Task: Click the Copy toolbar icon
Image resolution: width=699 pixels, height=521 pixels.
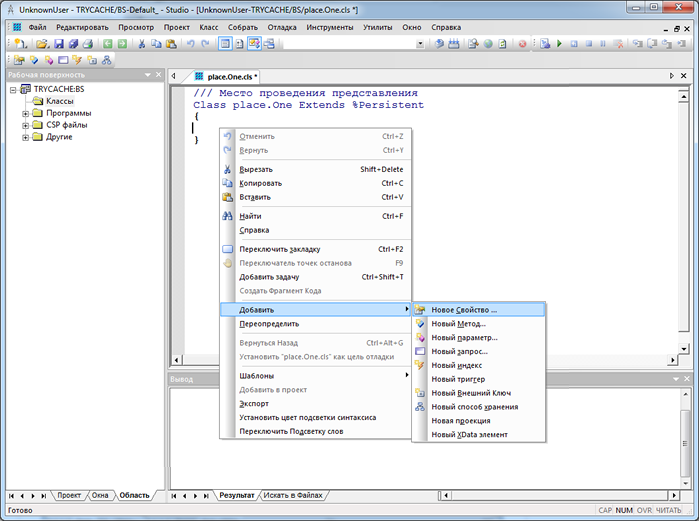Action: [156, 44]
